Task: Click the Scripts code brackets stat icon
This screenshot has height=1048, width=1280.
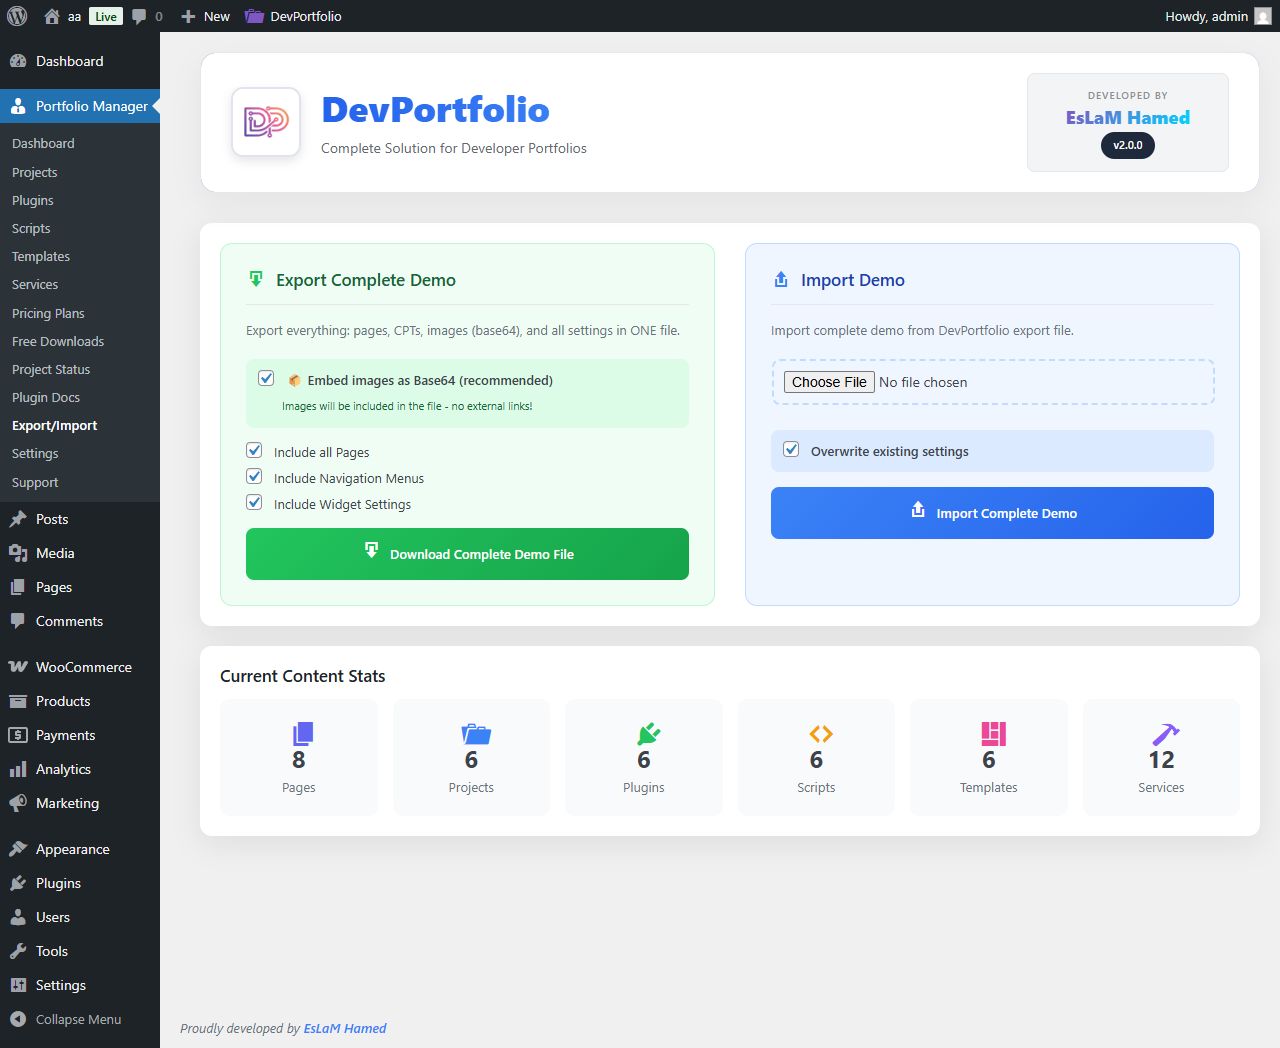Action: (x=821, y=734)
